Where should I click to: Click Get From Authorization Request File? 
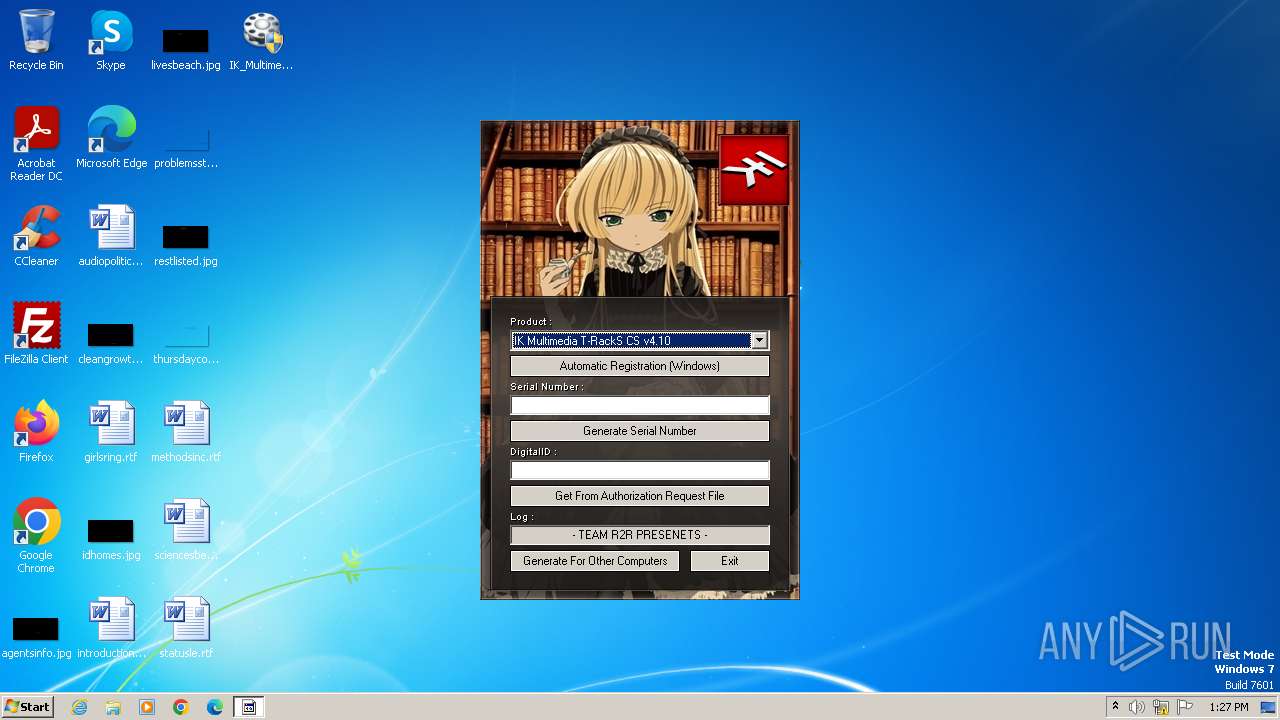click(x=640, y=496)
